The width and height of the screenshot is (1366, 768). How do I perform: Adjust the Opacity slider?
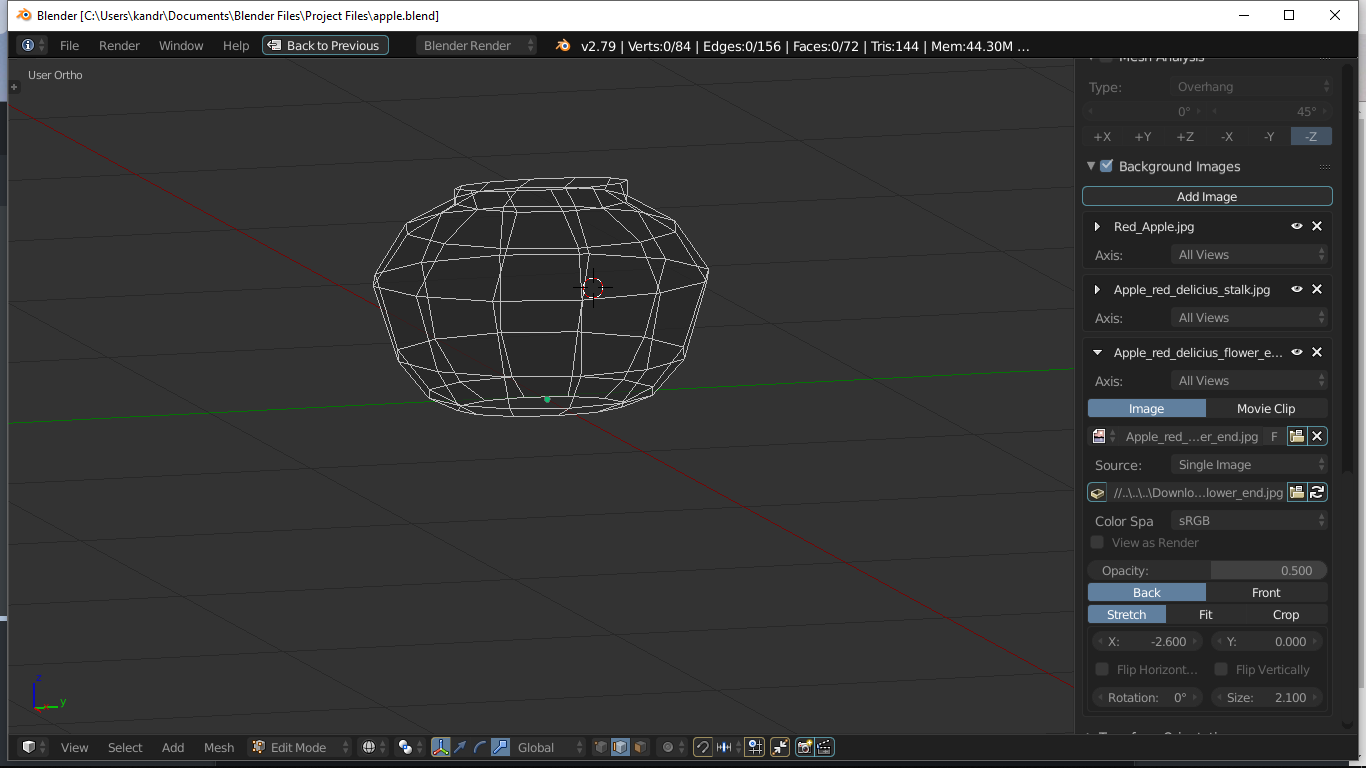[1207, 570]
